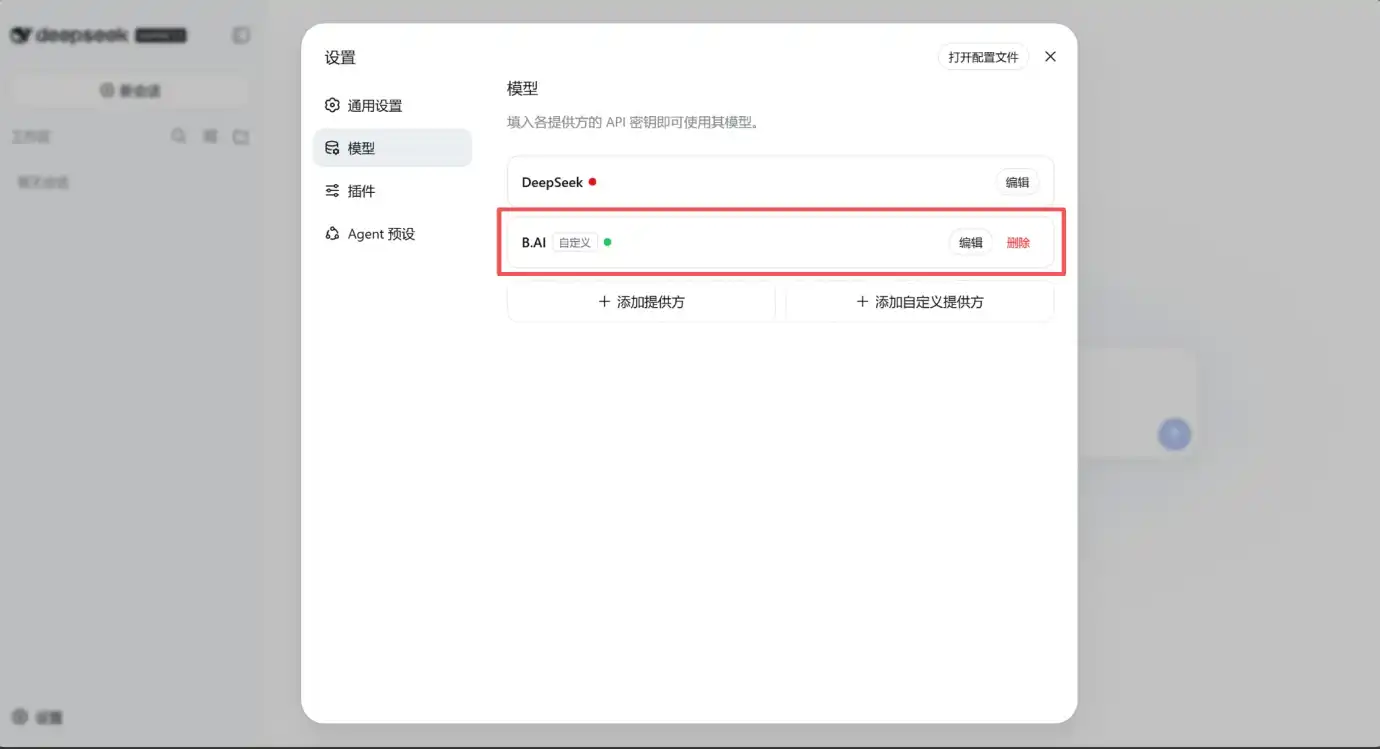Click 添加自定义提供方 button

tap(920, 301)
